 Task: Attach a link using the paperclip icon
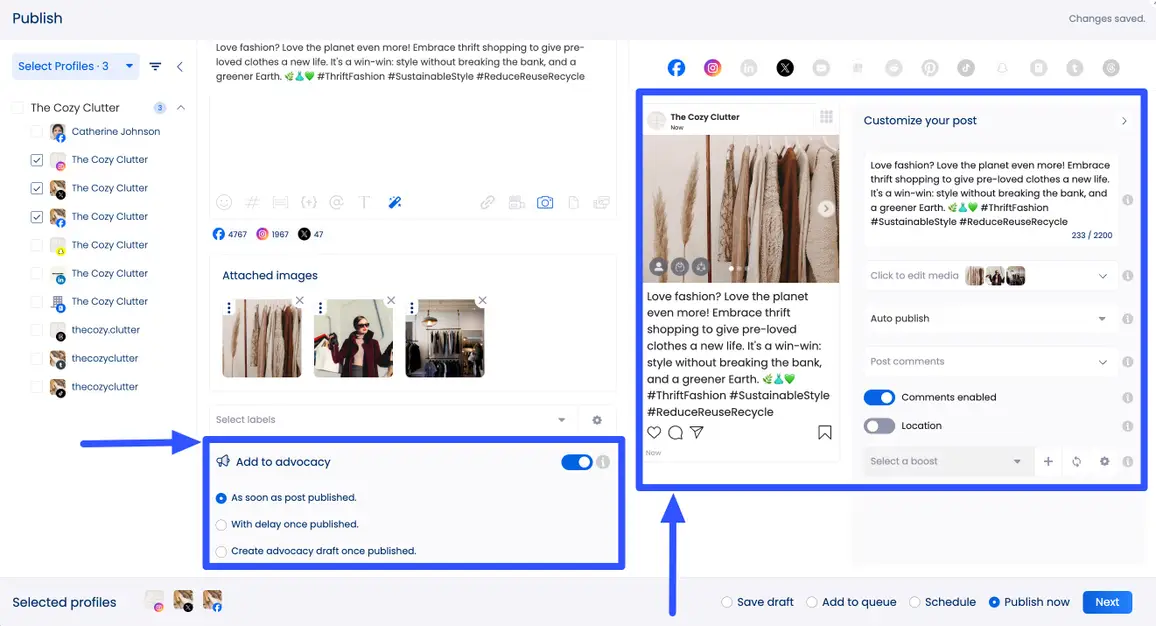click(487, 202)
